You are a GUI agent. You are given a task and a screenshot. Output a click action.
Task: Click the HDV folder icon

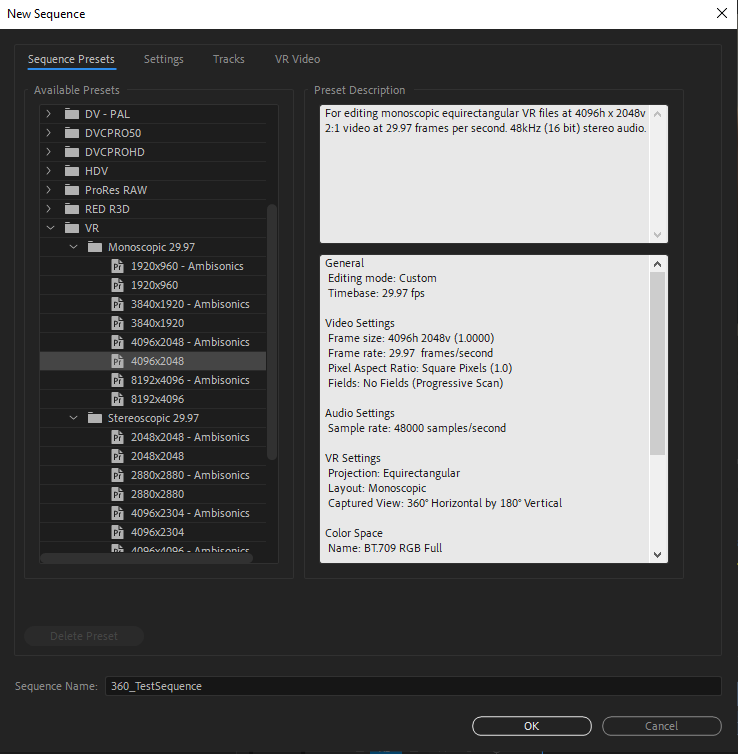point(72,171)
